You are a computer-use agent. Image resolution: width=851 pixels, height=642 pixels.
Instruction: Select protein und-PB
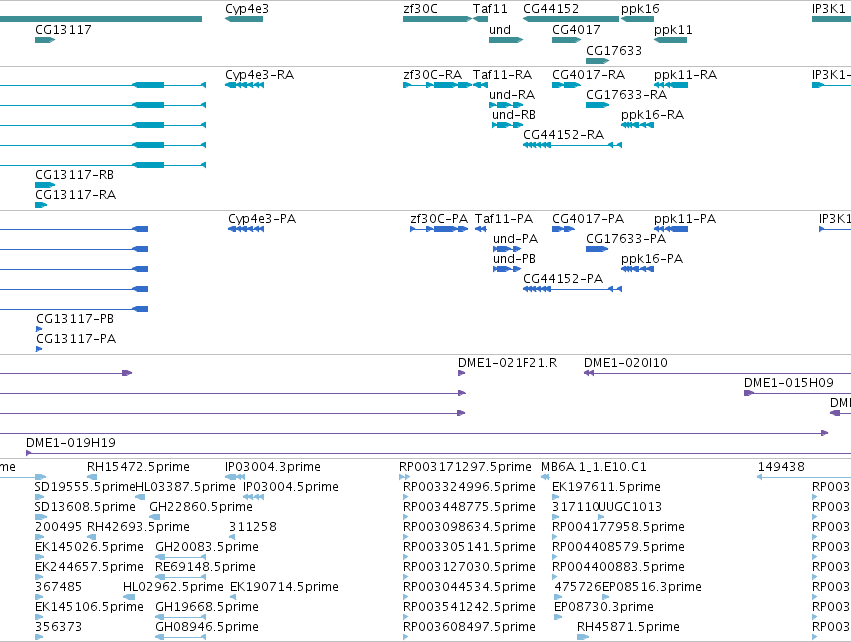507,269
